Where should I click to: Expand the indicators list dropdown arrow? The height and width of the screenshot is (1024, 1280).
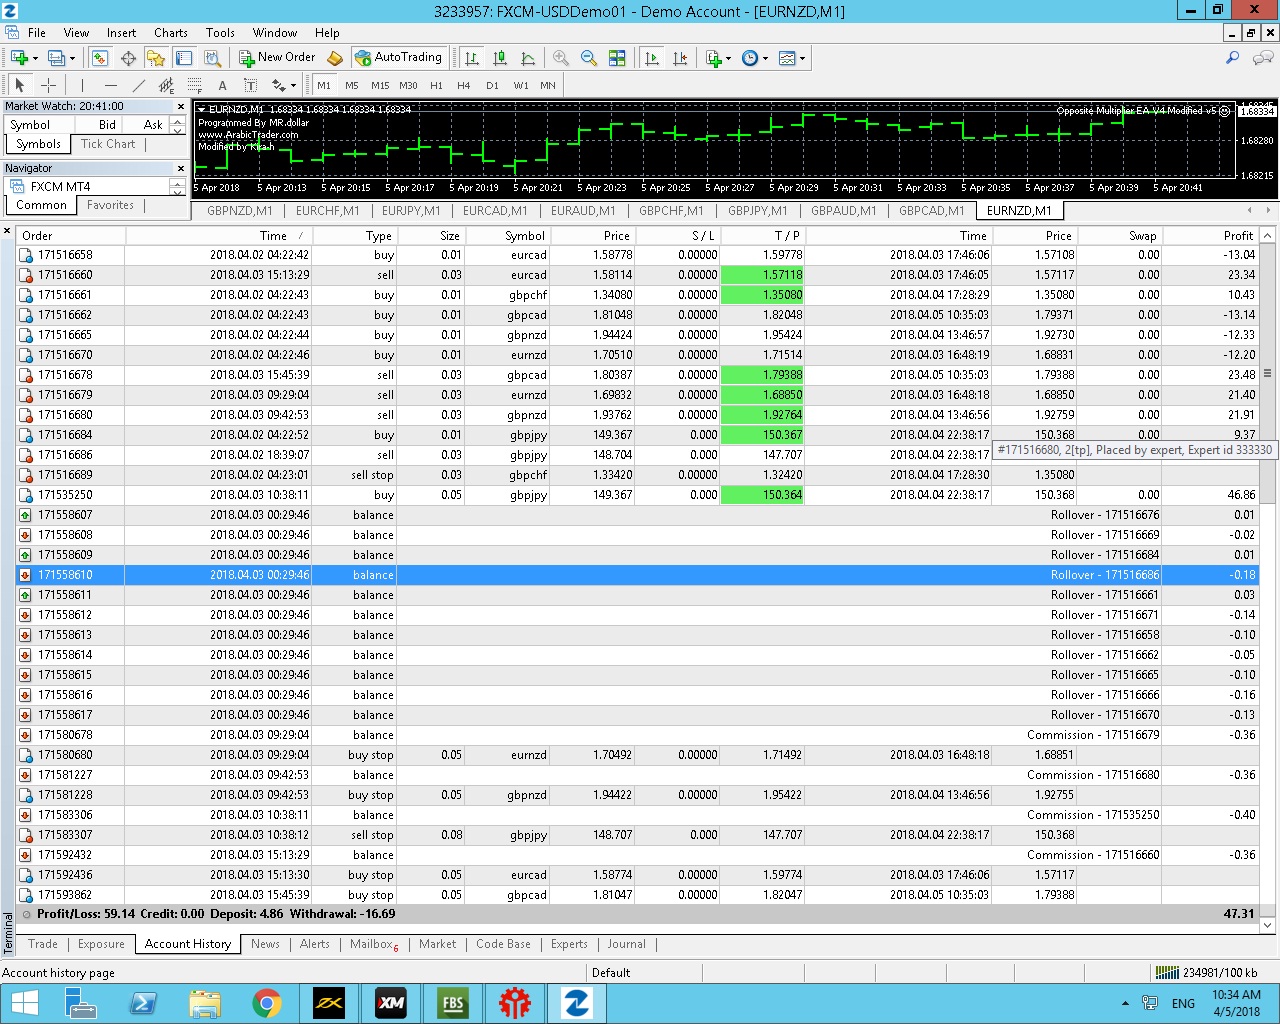point(728,59)
